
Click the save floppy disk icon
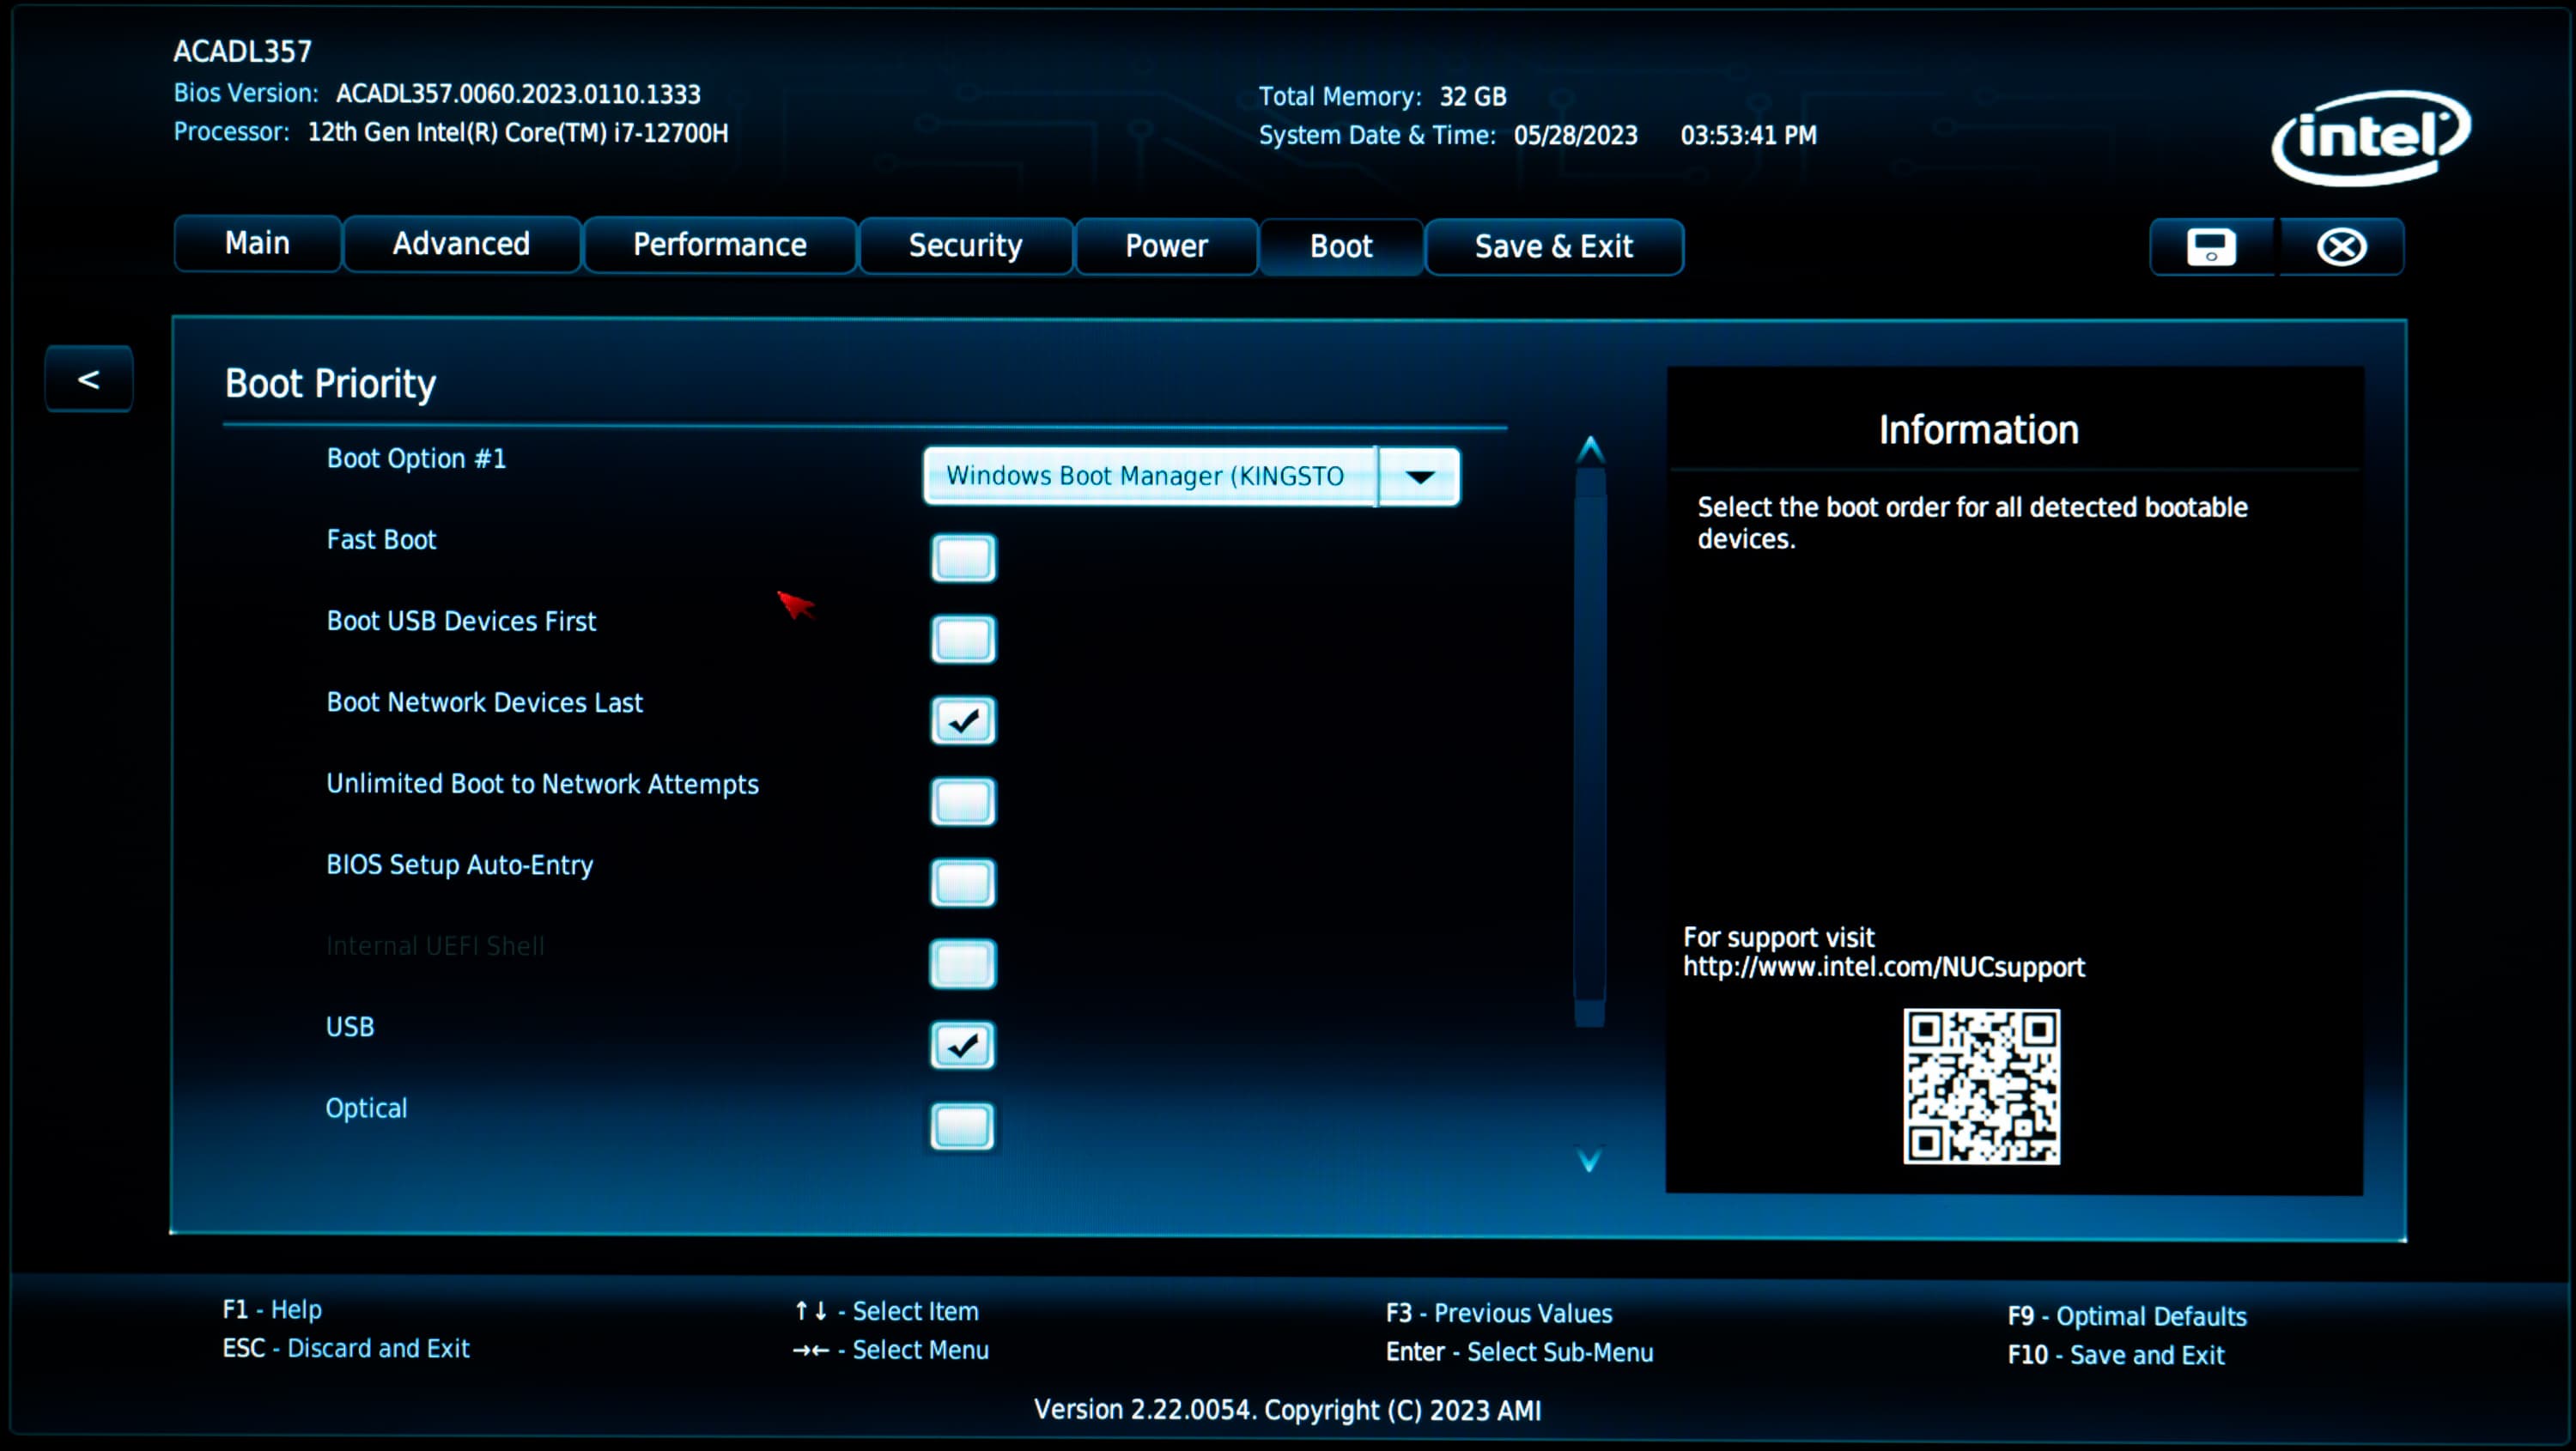2211,247
